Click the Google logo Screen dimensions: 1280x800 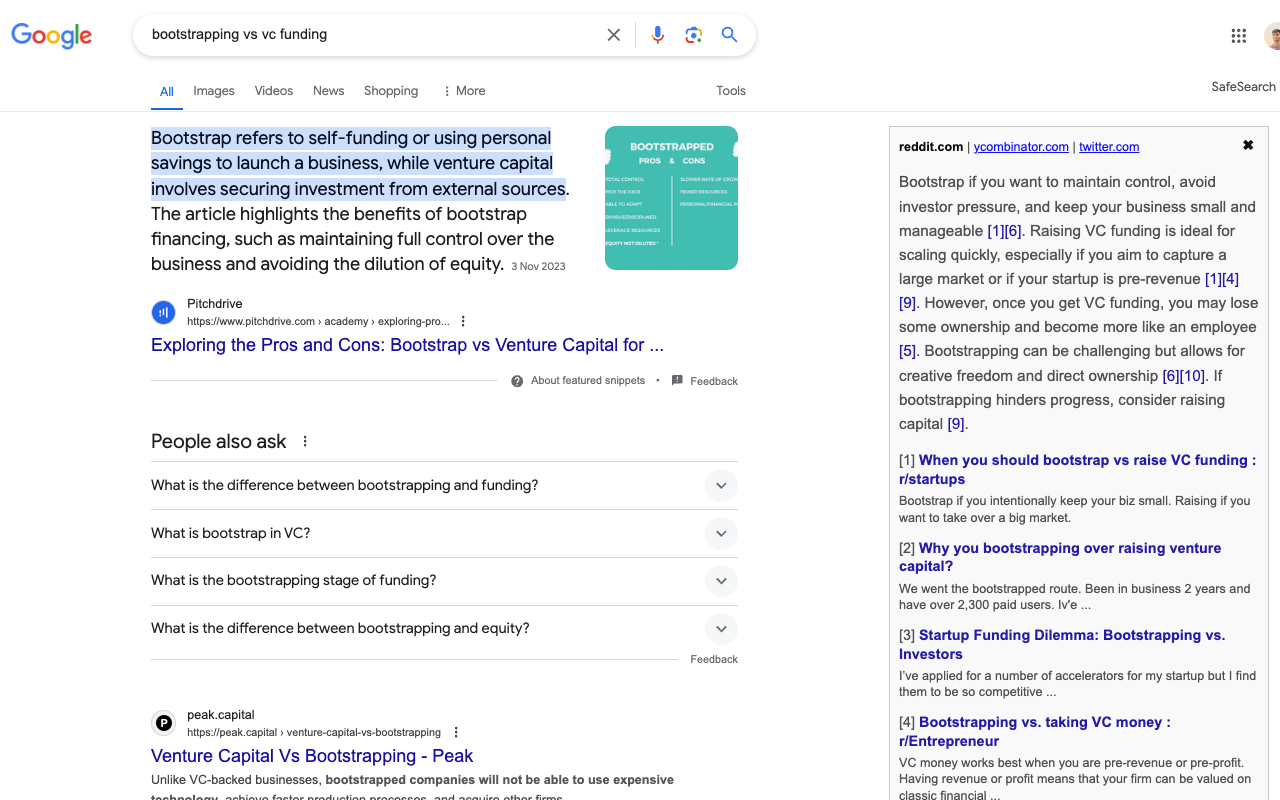pos(51,36)
